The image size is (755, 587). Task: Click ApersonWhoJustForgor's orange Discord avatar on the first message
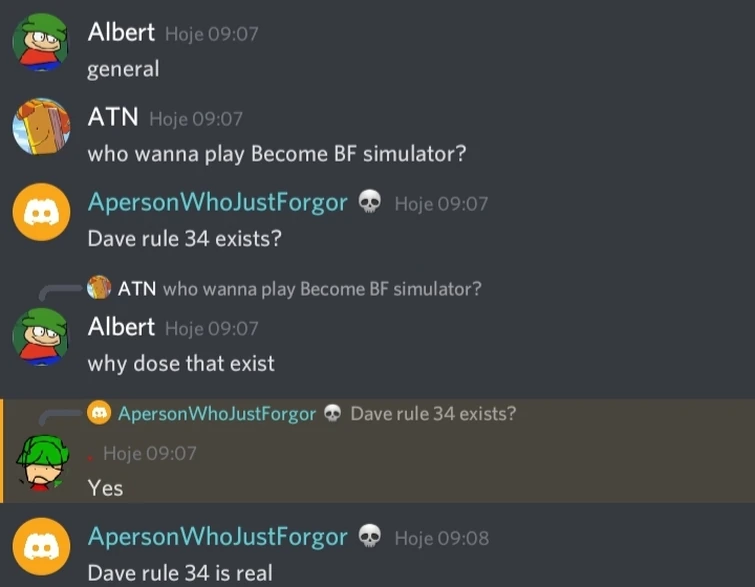point(41,212)
